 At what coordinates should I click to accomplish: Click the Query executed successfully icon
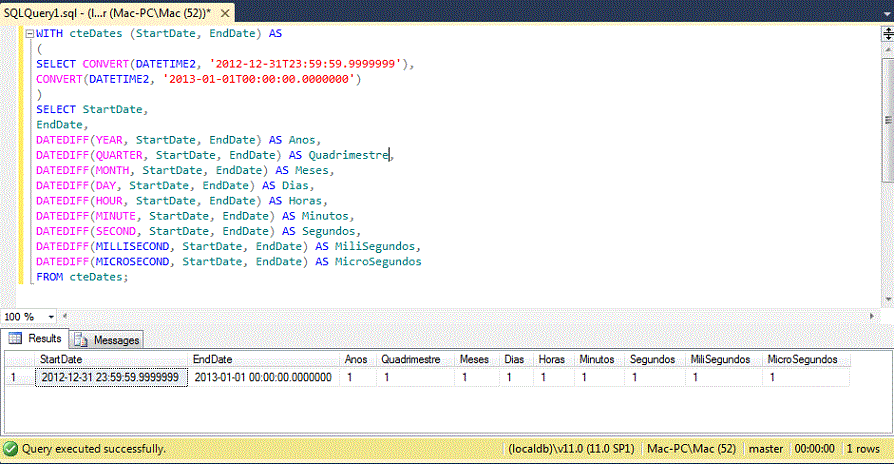click(x=10, y=449)
